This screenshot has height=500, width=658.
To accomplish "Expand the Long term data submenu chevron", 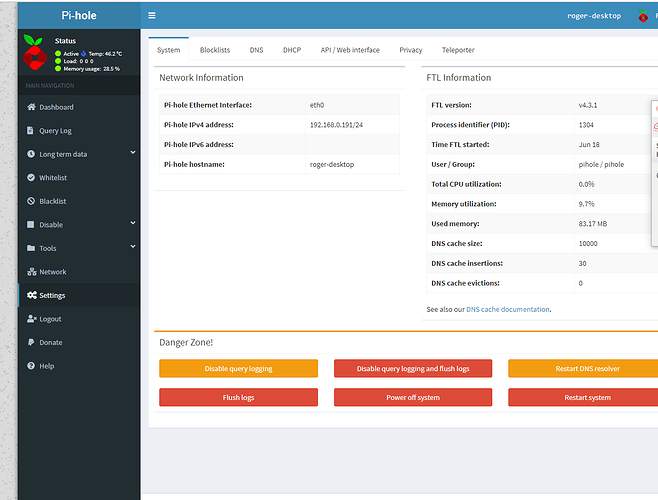I will tap(133, 152).
